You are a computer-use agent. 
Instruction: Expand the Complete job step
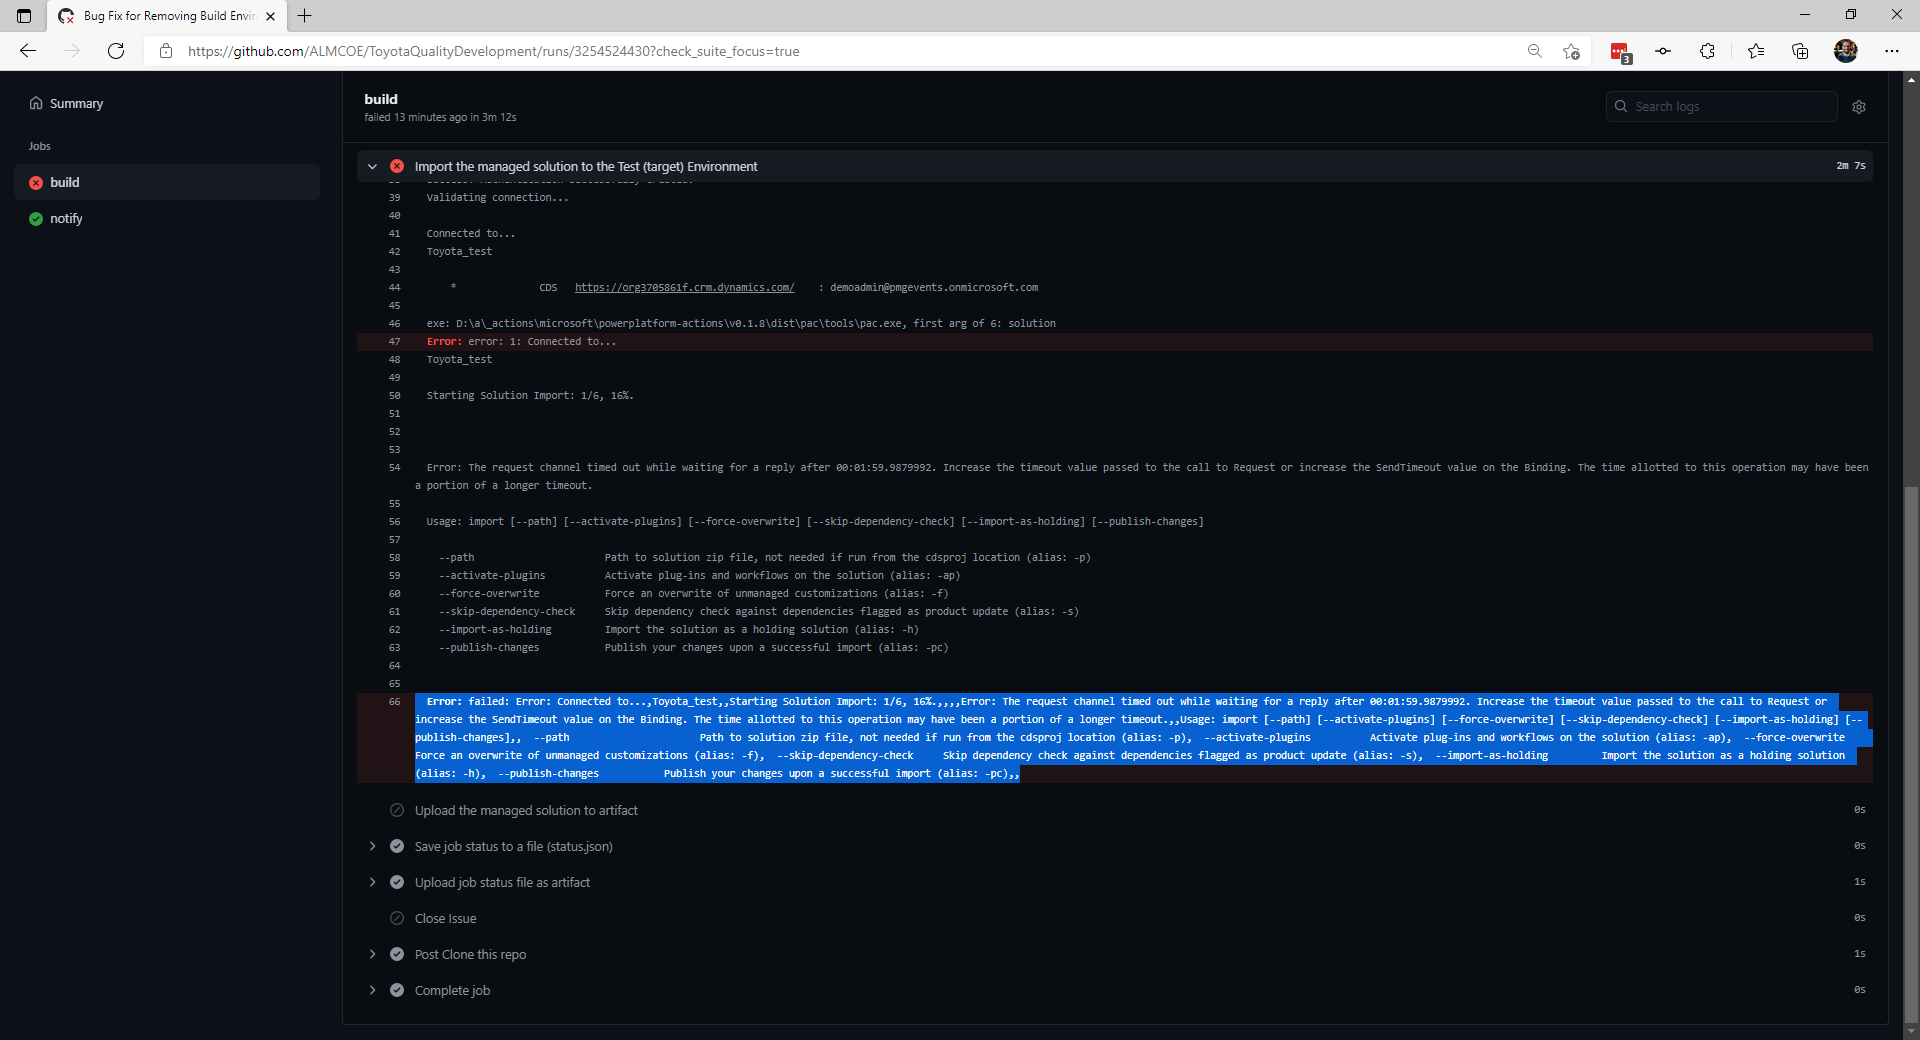point(372,990)
